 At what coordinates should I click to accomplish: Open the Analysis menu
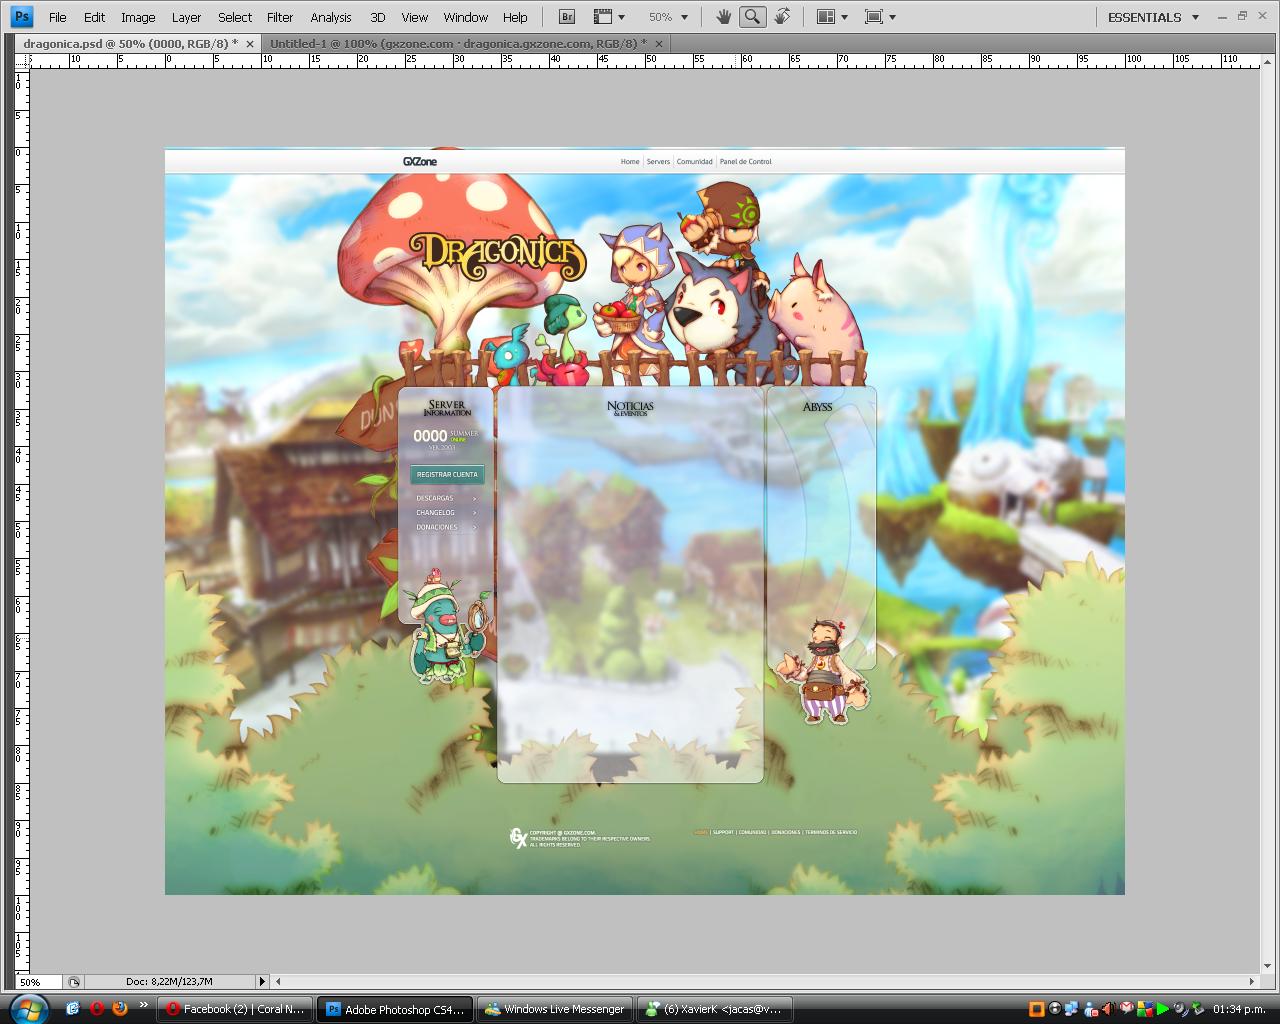point(331,17)
